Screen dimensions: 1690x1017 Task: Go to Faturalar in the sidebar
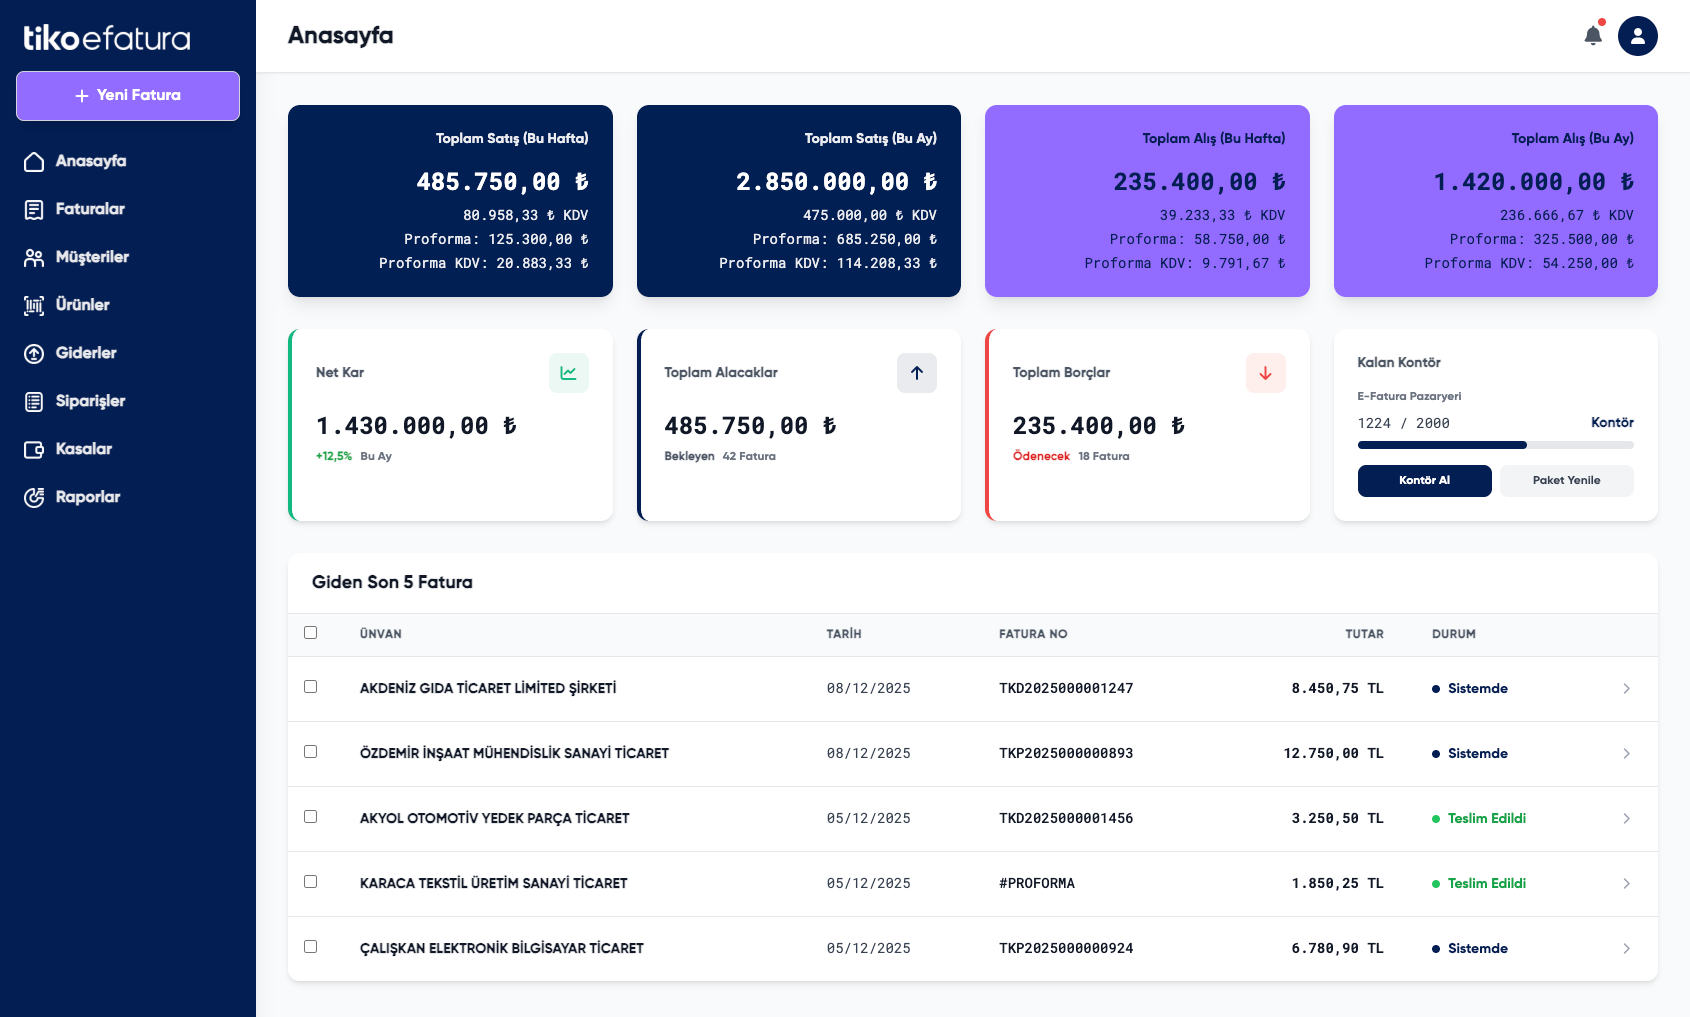90,209
